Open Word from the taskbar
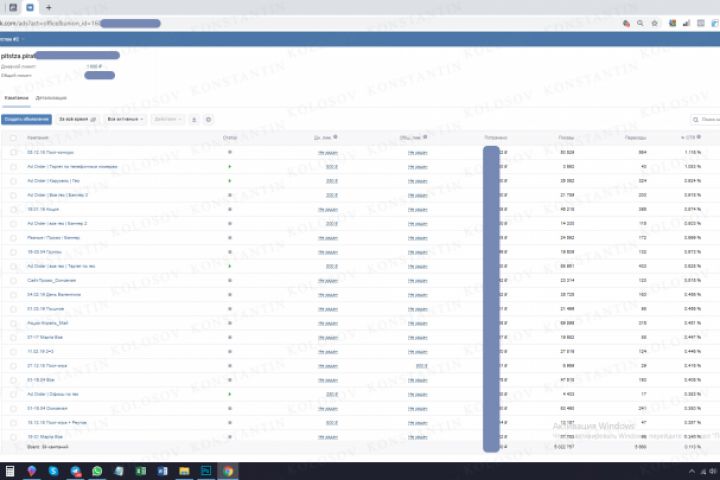The width and height of the screenshot is (720, 480). 163,471
